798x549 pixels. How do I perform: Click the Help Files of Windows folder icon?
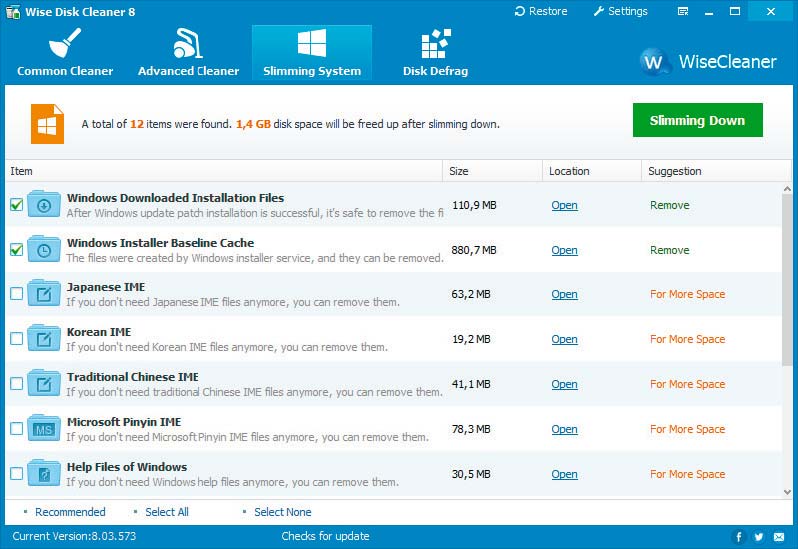pos(44,473)
